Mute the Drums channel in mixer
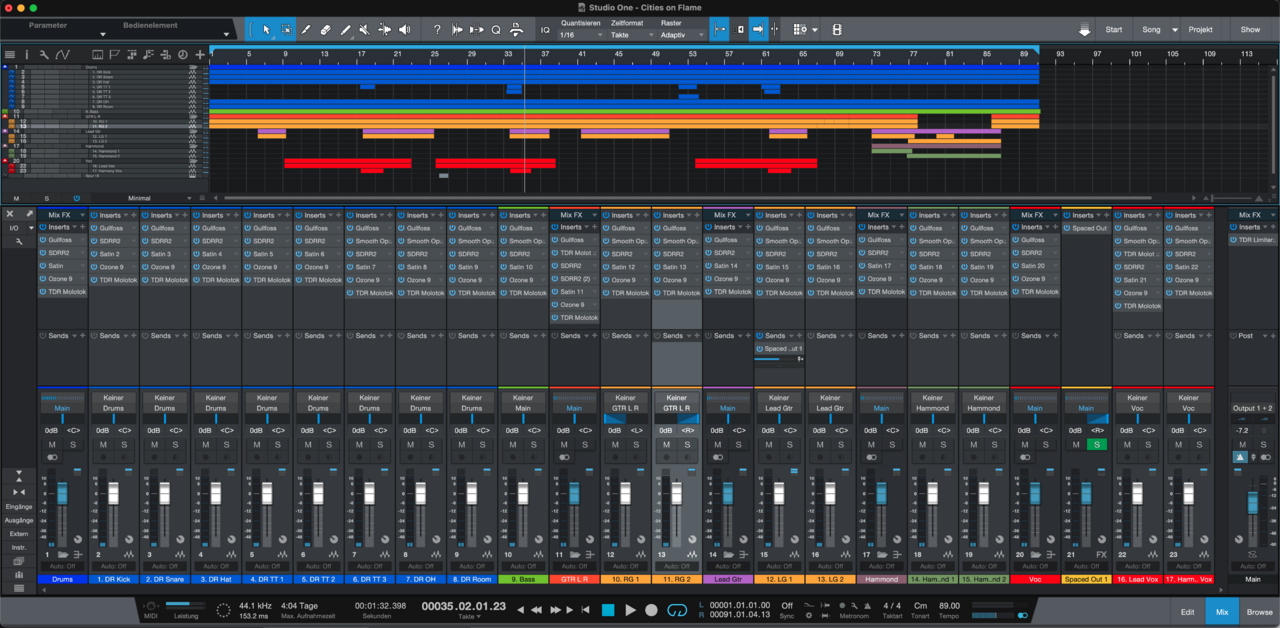 click(x=50, y=444)
